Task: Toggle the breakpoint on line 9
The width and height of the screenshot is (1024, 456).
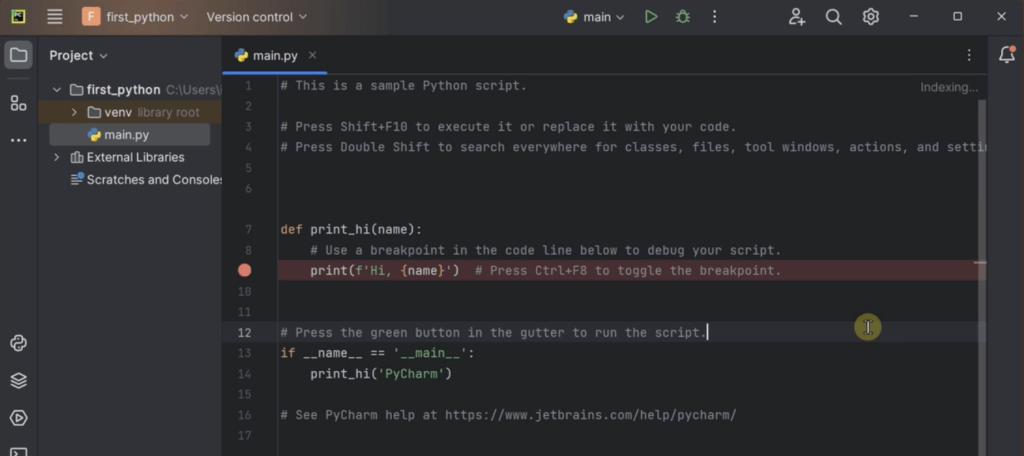Action: coord(245,270)
